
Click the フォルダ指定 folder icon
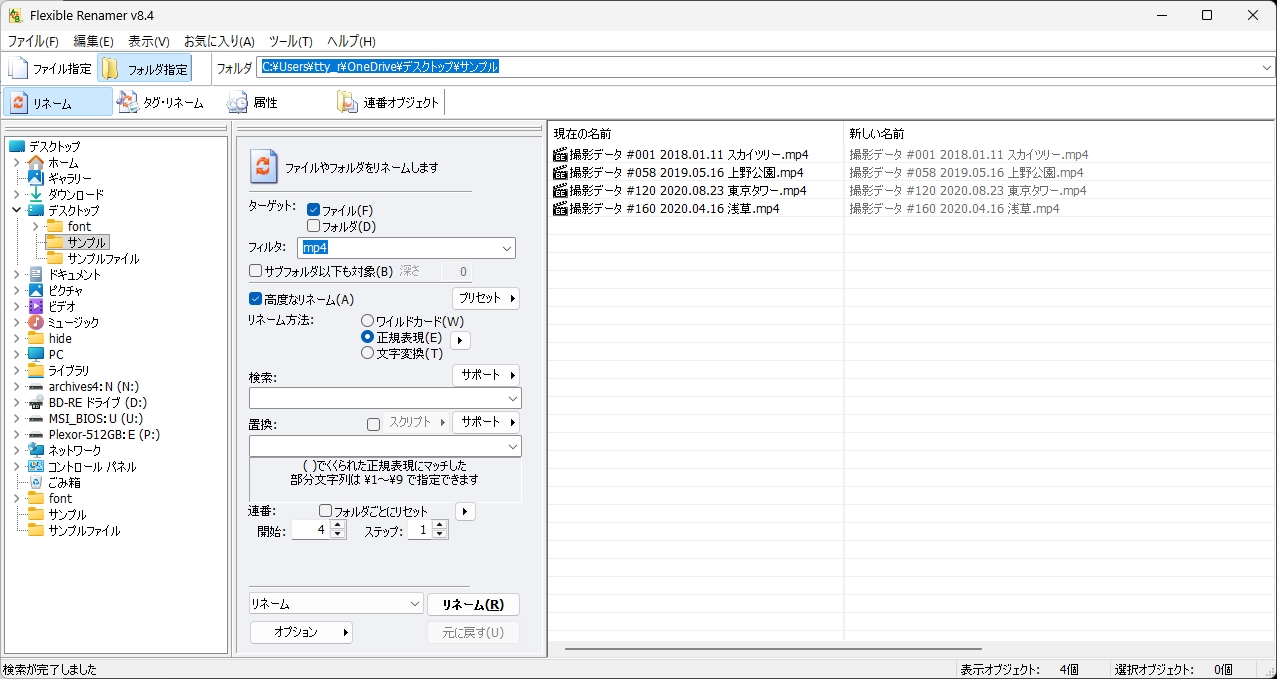111,69
